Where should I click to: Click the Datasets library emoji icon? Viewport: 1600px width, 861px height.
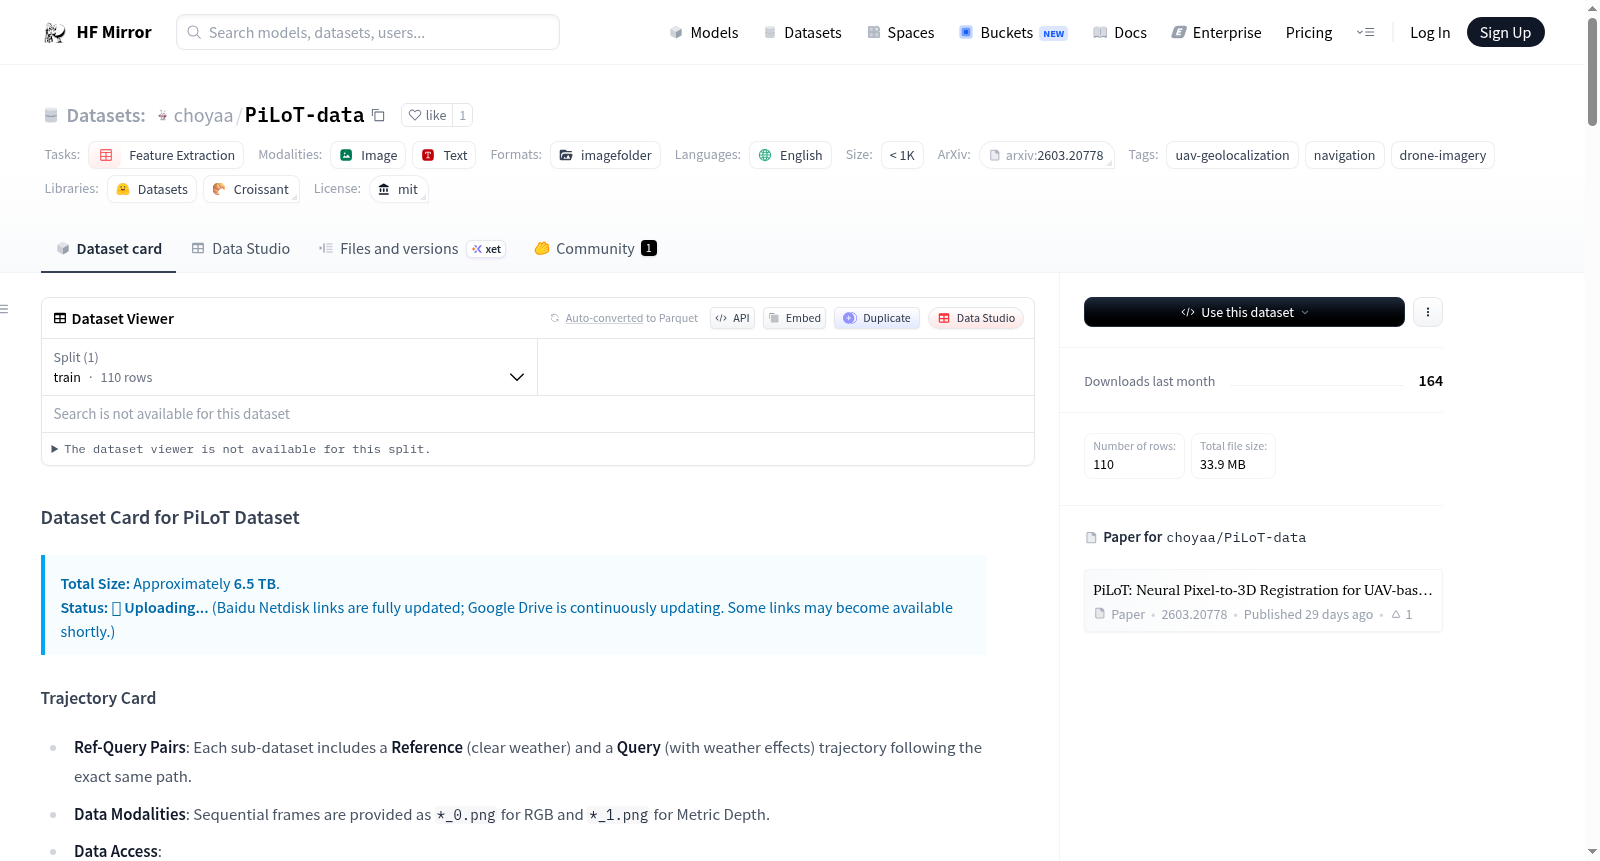pyautogui.click(x=123, y=189)
